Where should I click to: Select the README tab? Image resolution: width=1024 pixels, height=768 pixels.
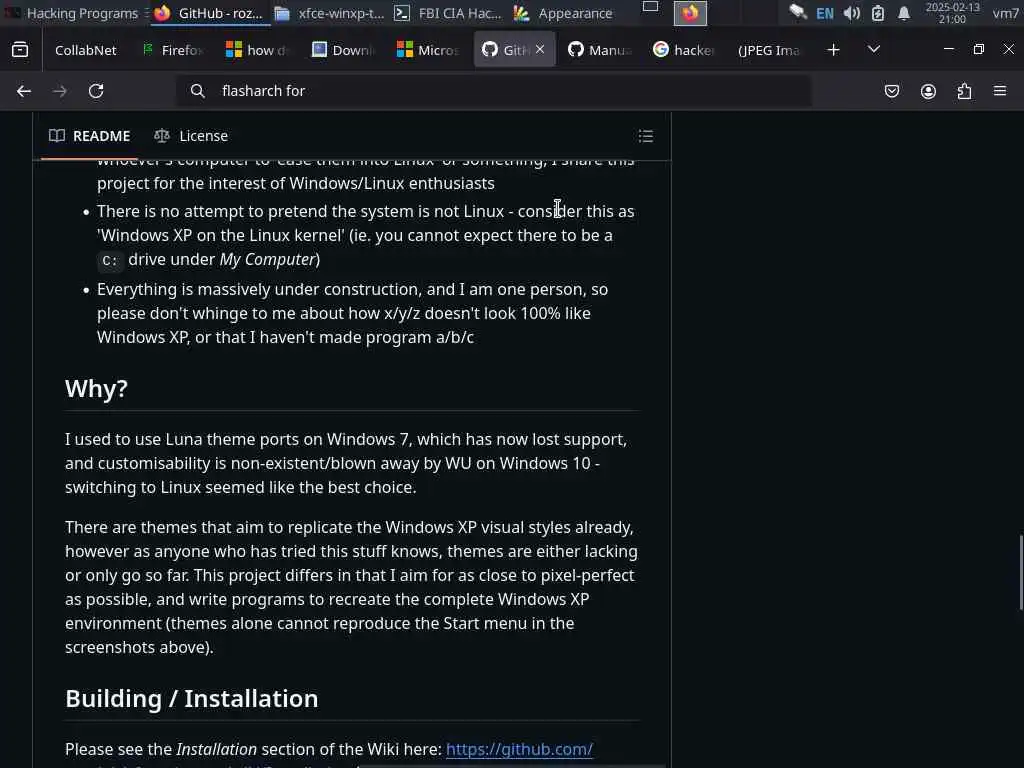click(x=89, y=136)
